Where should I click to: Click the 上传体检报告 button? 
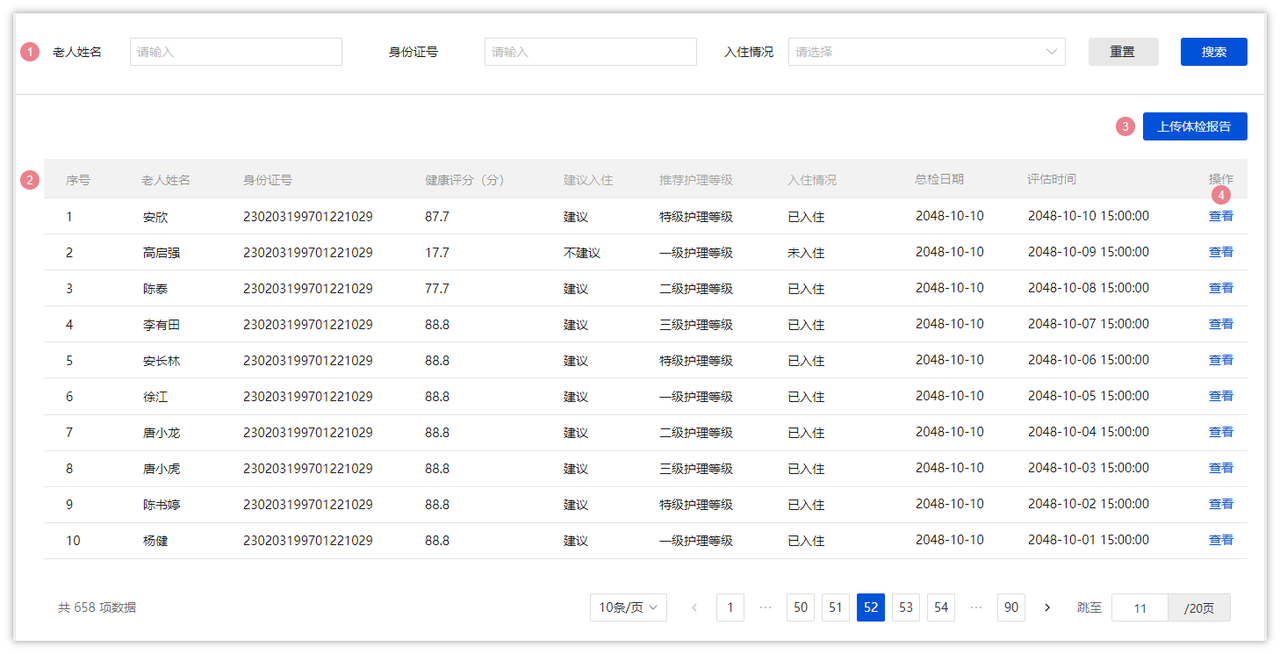pyautogui.click(x=1195, y=126)
